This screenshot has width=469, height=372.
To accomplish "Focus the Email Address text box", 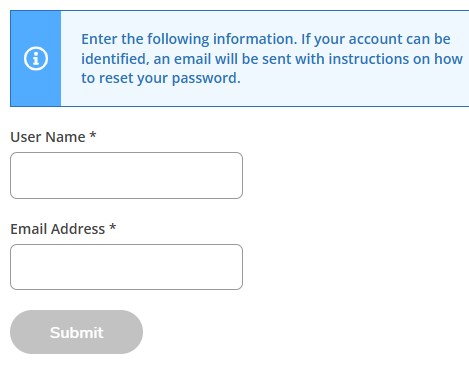I will click(x=126, y=267).
